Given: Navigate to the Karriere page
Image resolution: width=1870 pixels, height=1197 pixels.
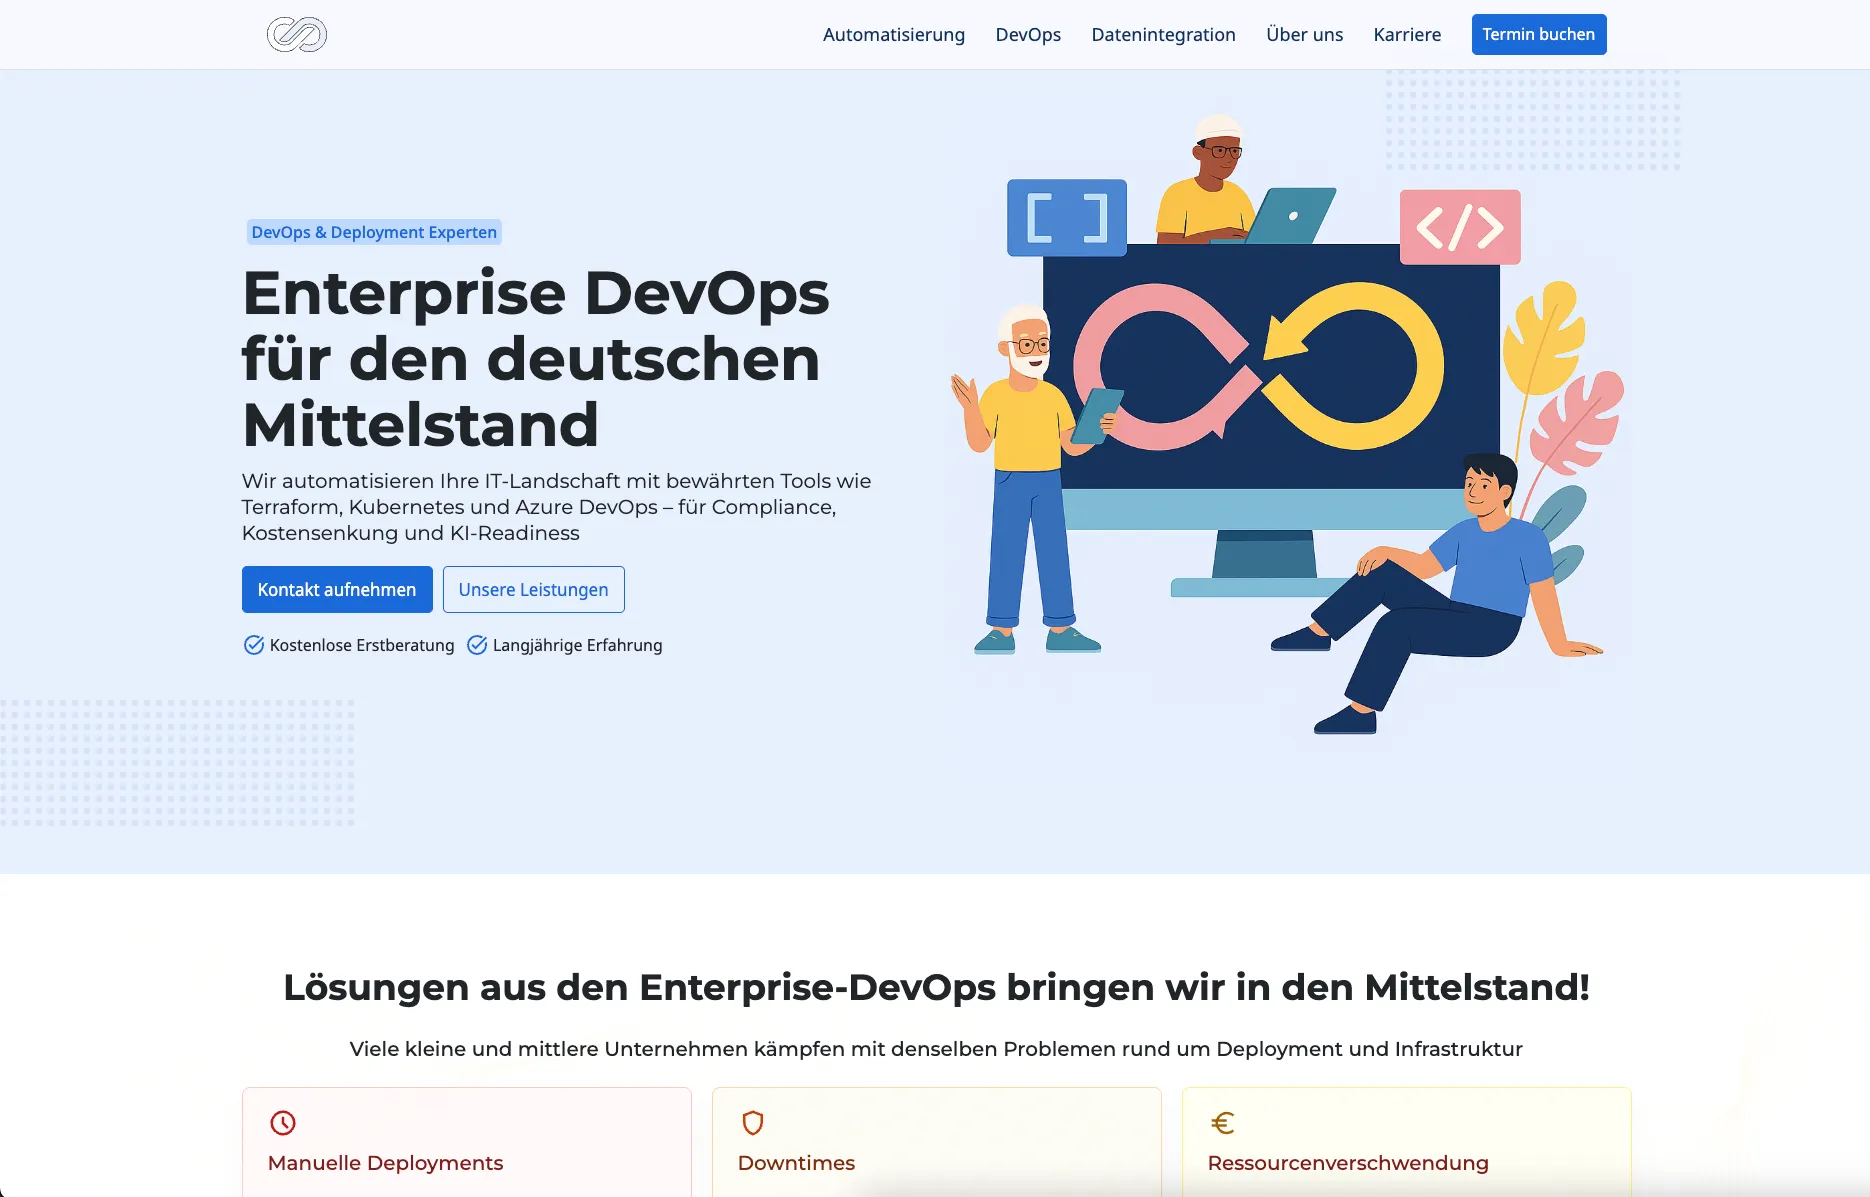Looking at the screenshot, I should click(x=1406, y=35).
